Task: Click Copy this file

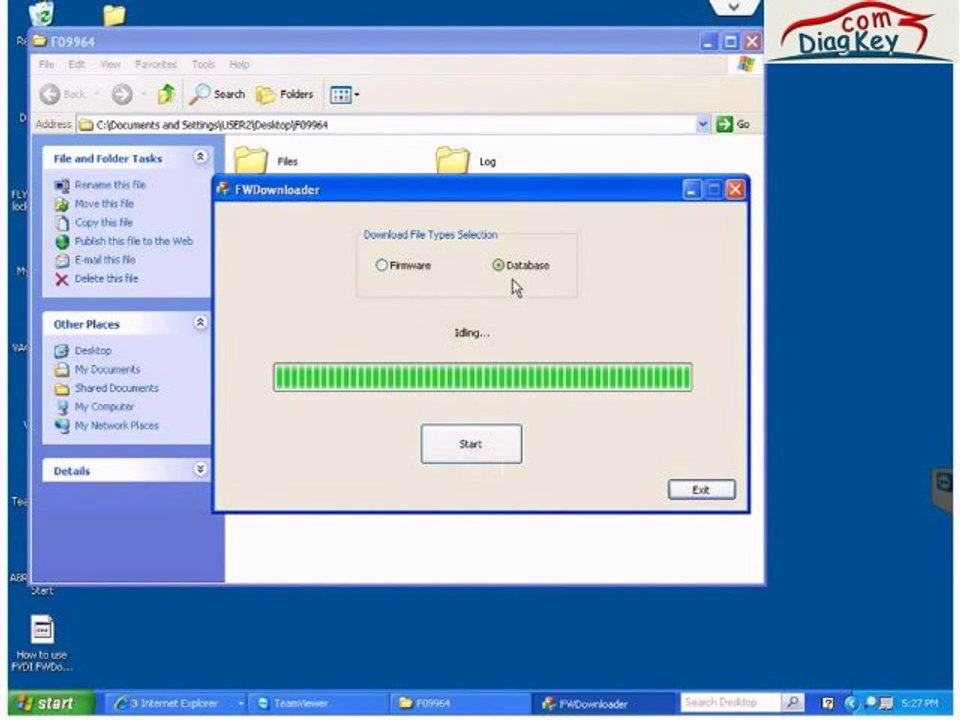Action: tap(103, 222)
